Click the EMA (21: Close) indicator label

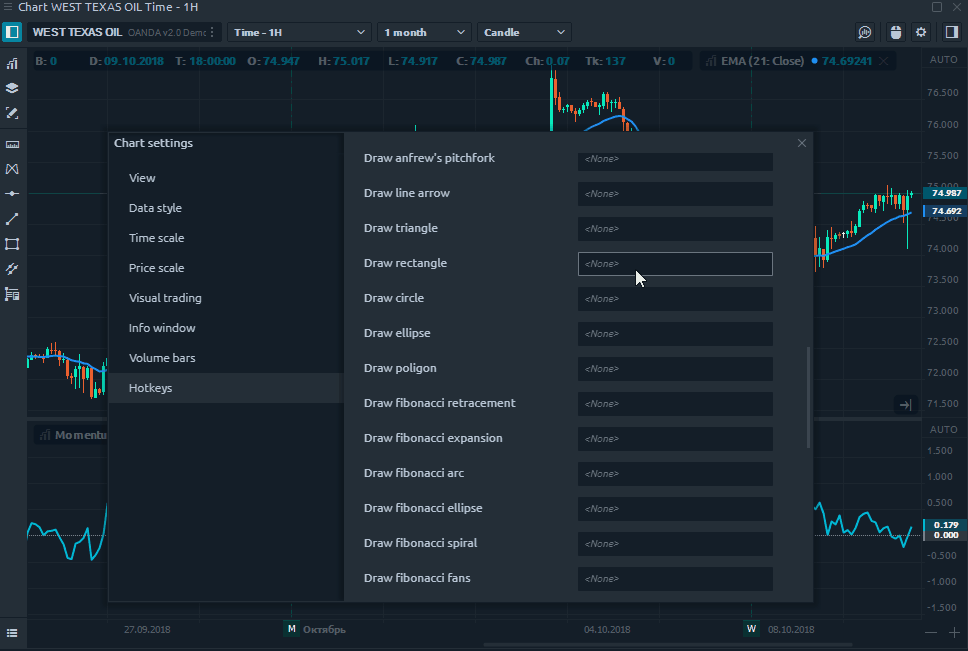tap(762, 61)
